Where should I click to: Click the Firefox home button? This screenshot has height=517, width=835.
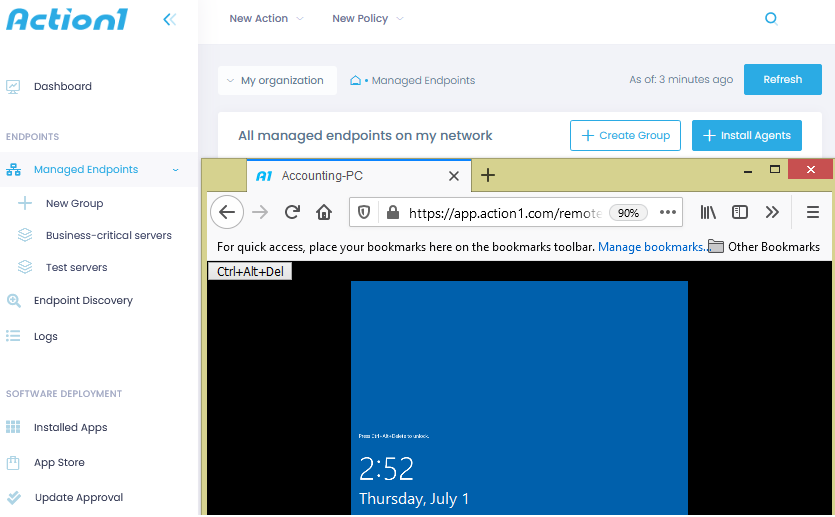[x=324, y=212]
